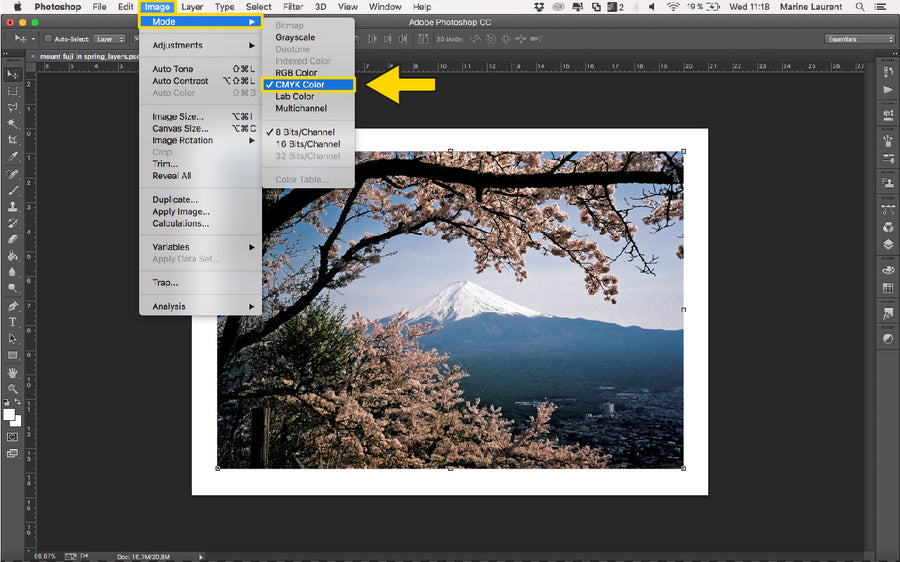Select the Path Selection tool
The width and height of the screenshot is (900, 562).
12,339
